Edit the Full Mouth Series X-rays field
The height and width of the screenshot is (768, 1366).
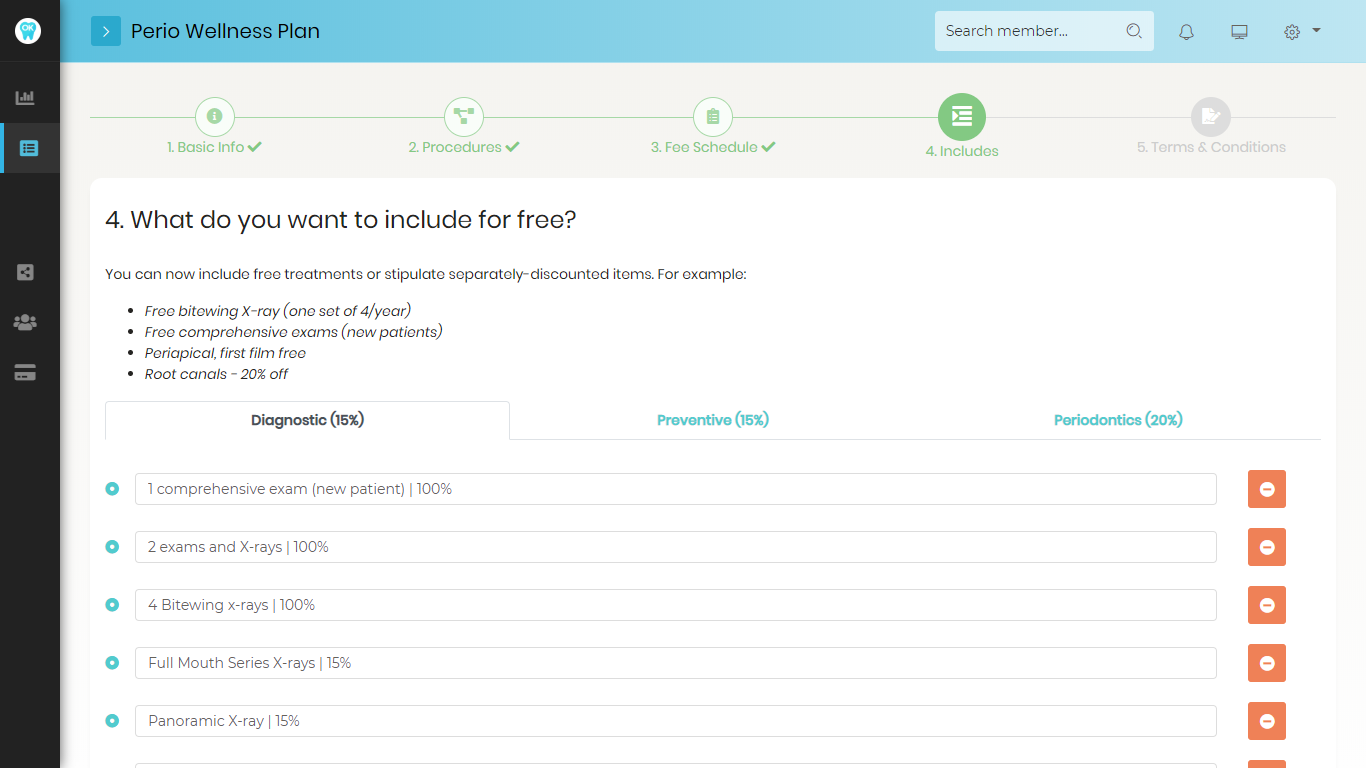[676, 663]
